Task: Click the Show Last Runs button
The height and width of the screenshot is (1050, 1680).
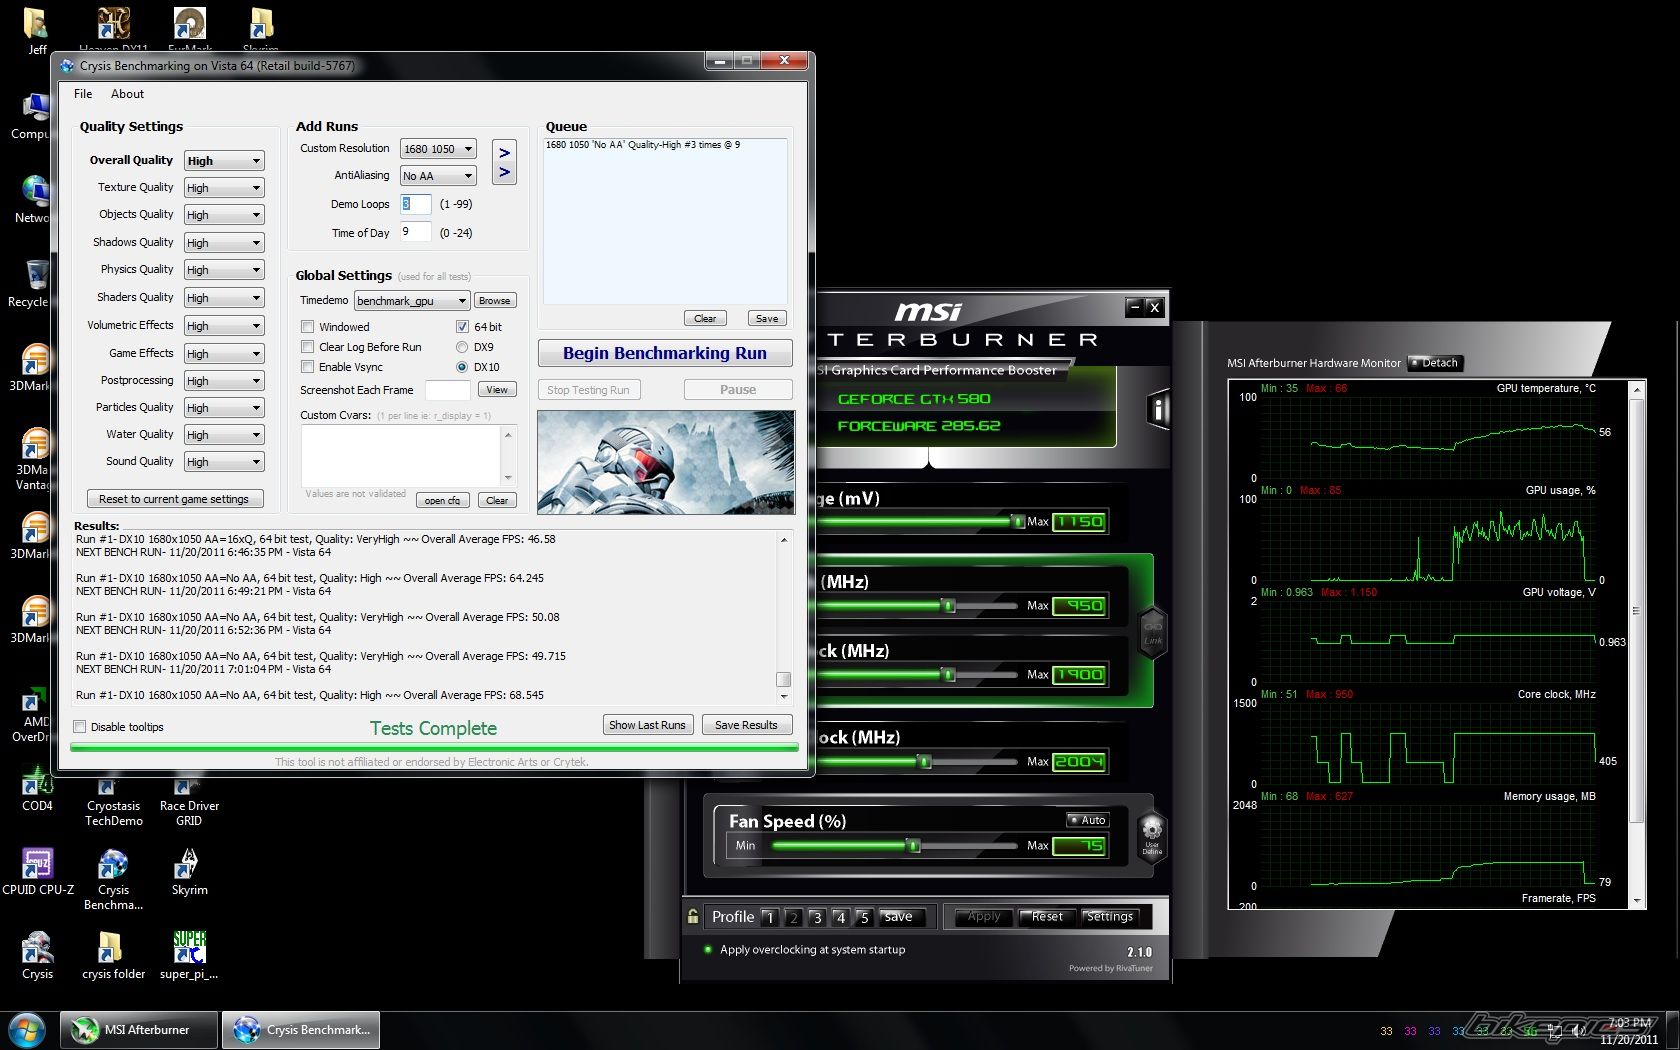Action: coord(647,725)
